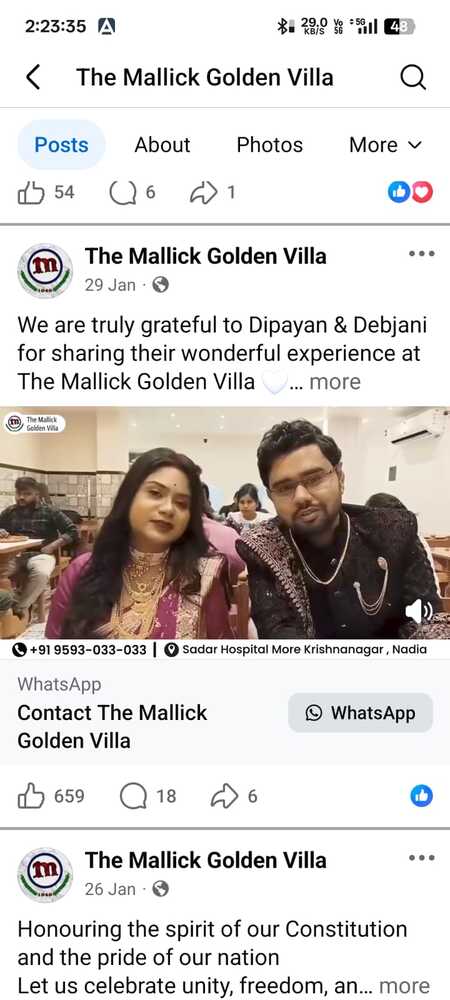450x1000 pixels.
Task: Expand the More tab dropdown
Action: [x=386, y=145]
